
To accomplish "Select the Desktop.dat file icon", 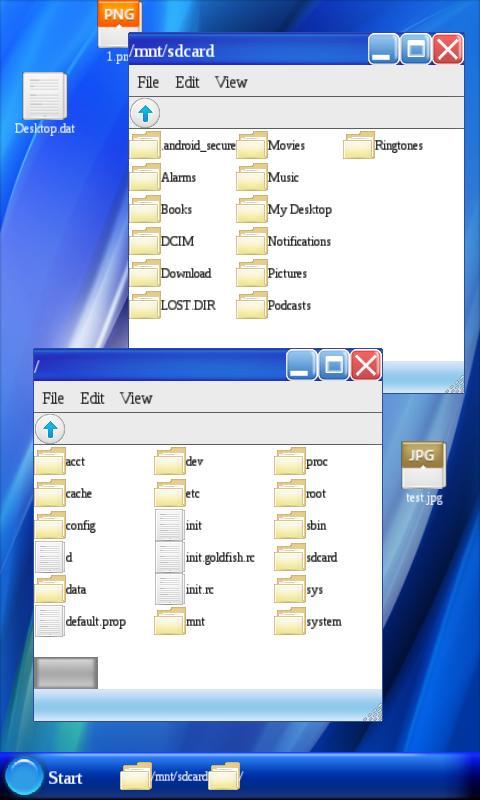I will coord(44,104).
